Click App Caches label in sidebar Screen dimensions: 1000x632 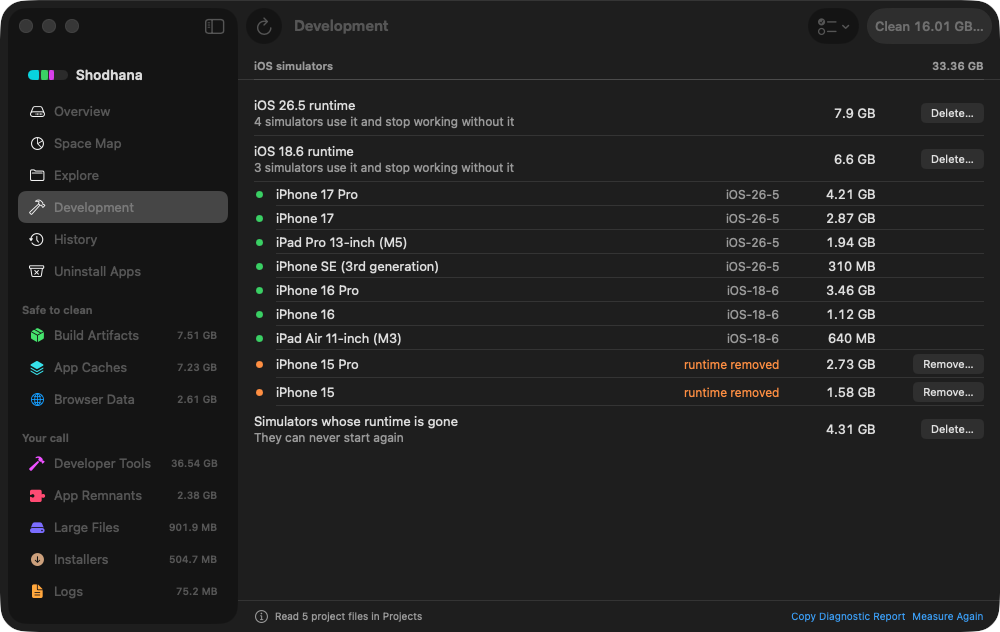point(90,367)
